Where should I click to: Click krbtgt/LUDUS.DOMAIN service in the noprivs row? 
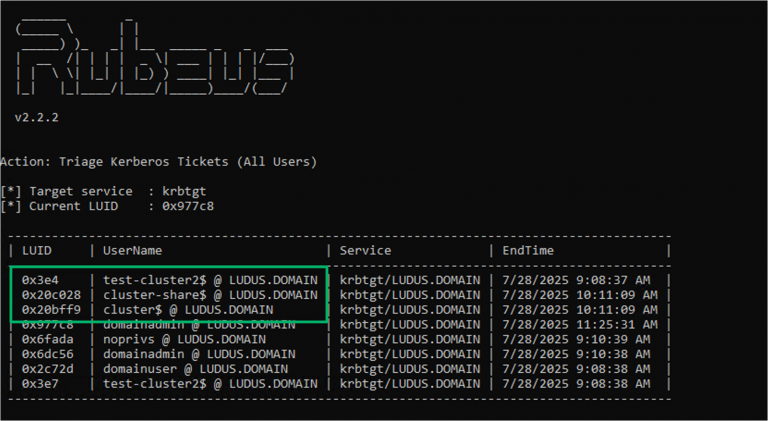410,339
